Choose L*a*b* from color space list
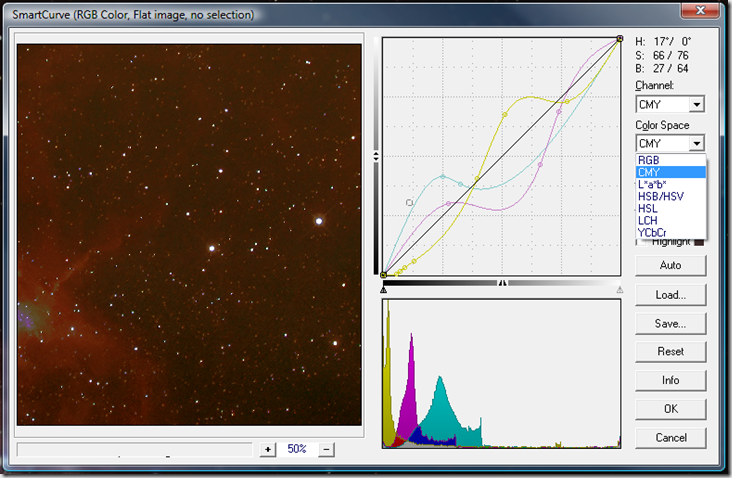 (670, 184)
